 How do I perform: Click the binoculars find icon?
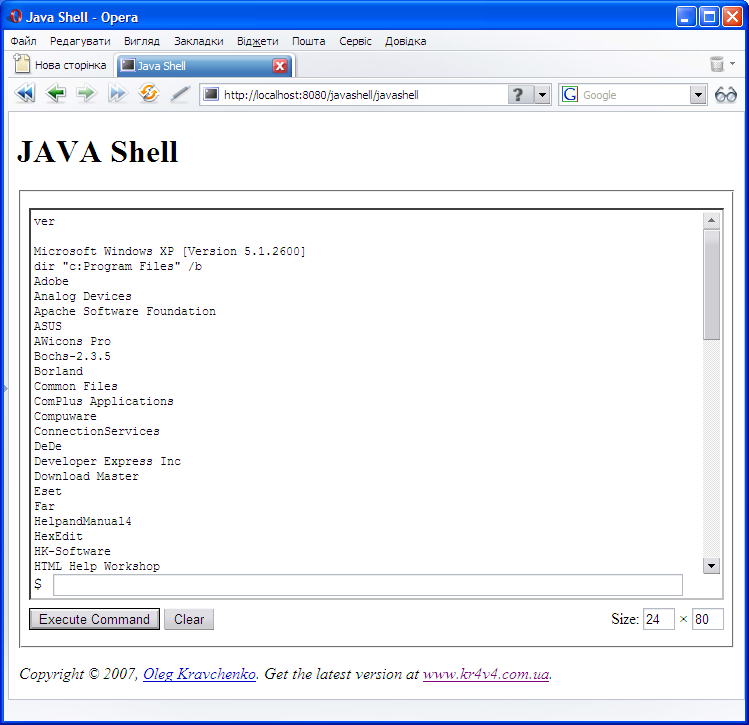pos(726,95)
